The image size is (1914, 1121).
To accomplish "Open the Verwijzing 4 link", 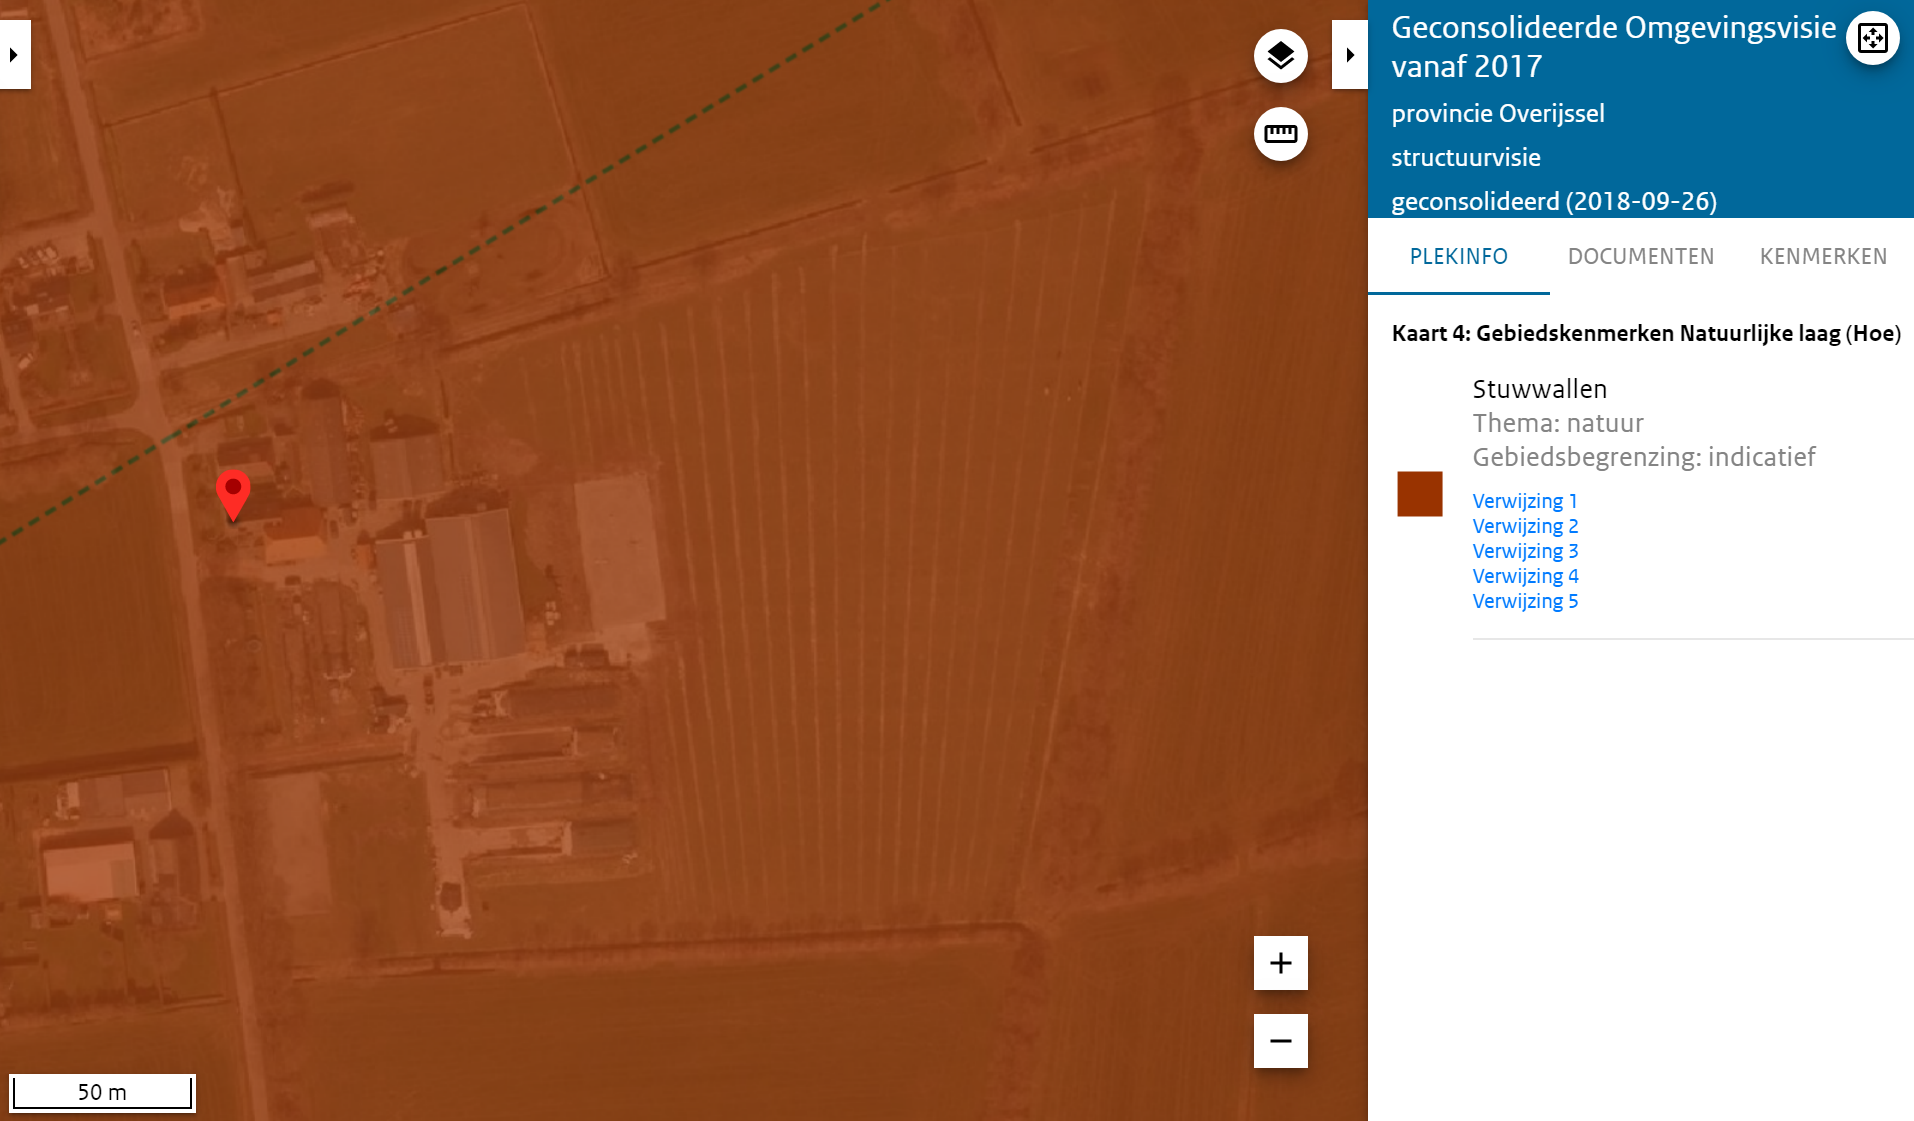I will (1525, 576).
